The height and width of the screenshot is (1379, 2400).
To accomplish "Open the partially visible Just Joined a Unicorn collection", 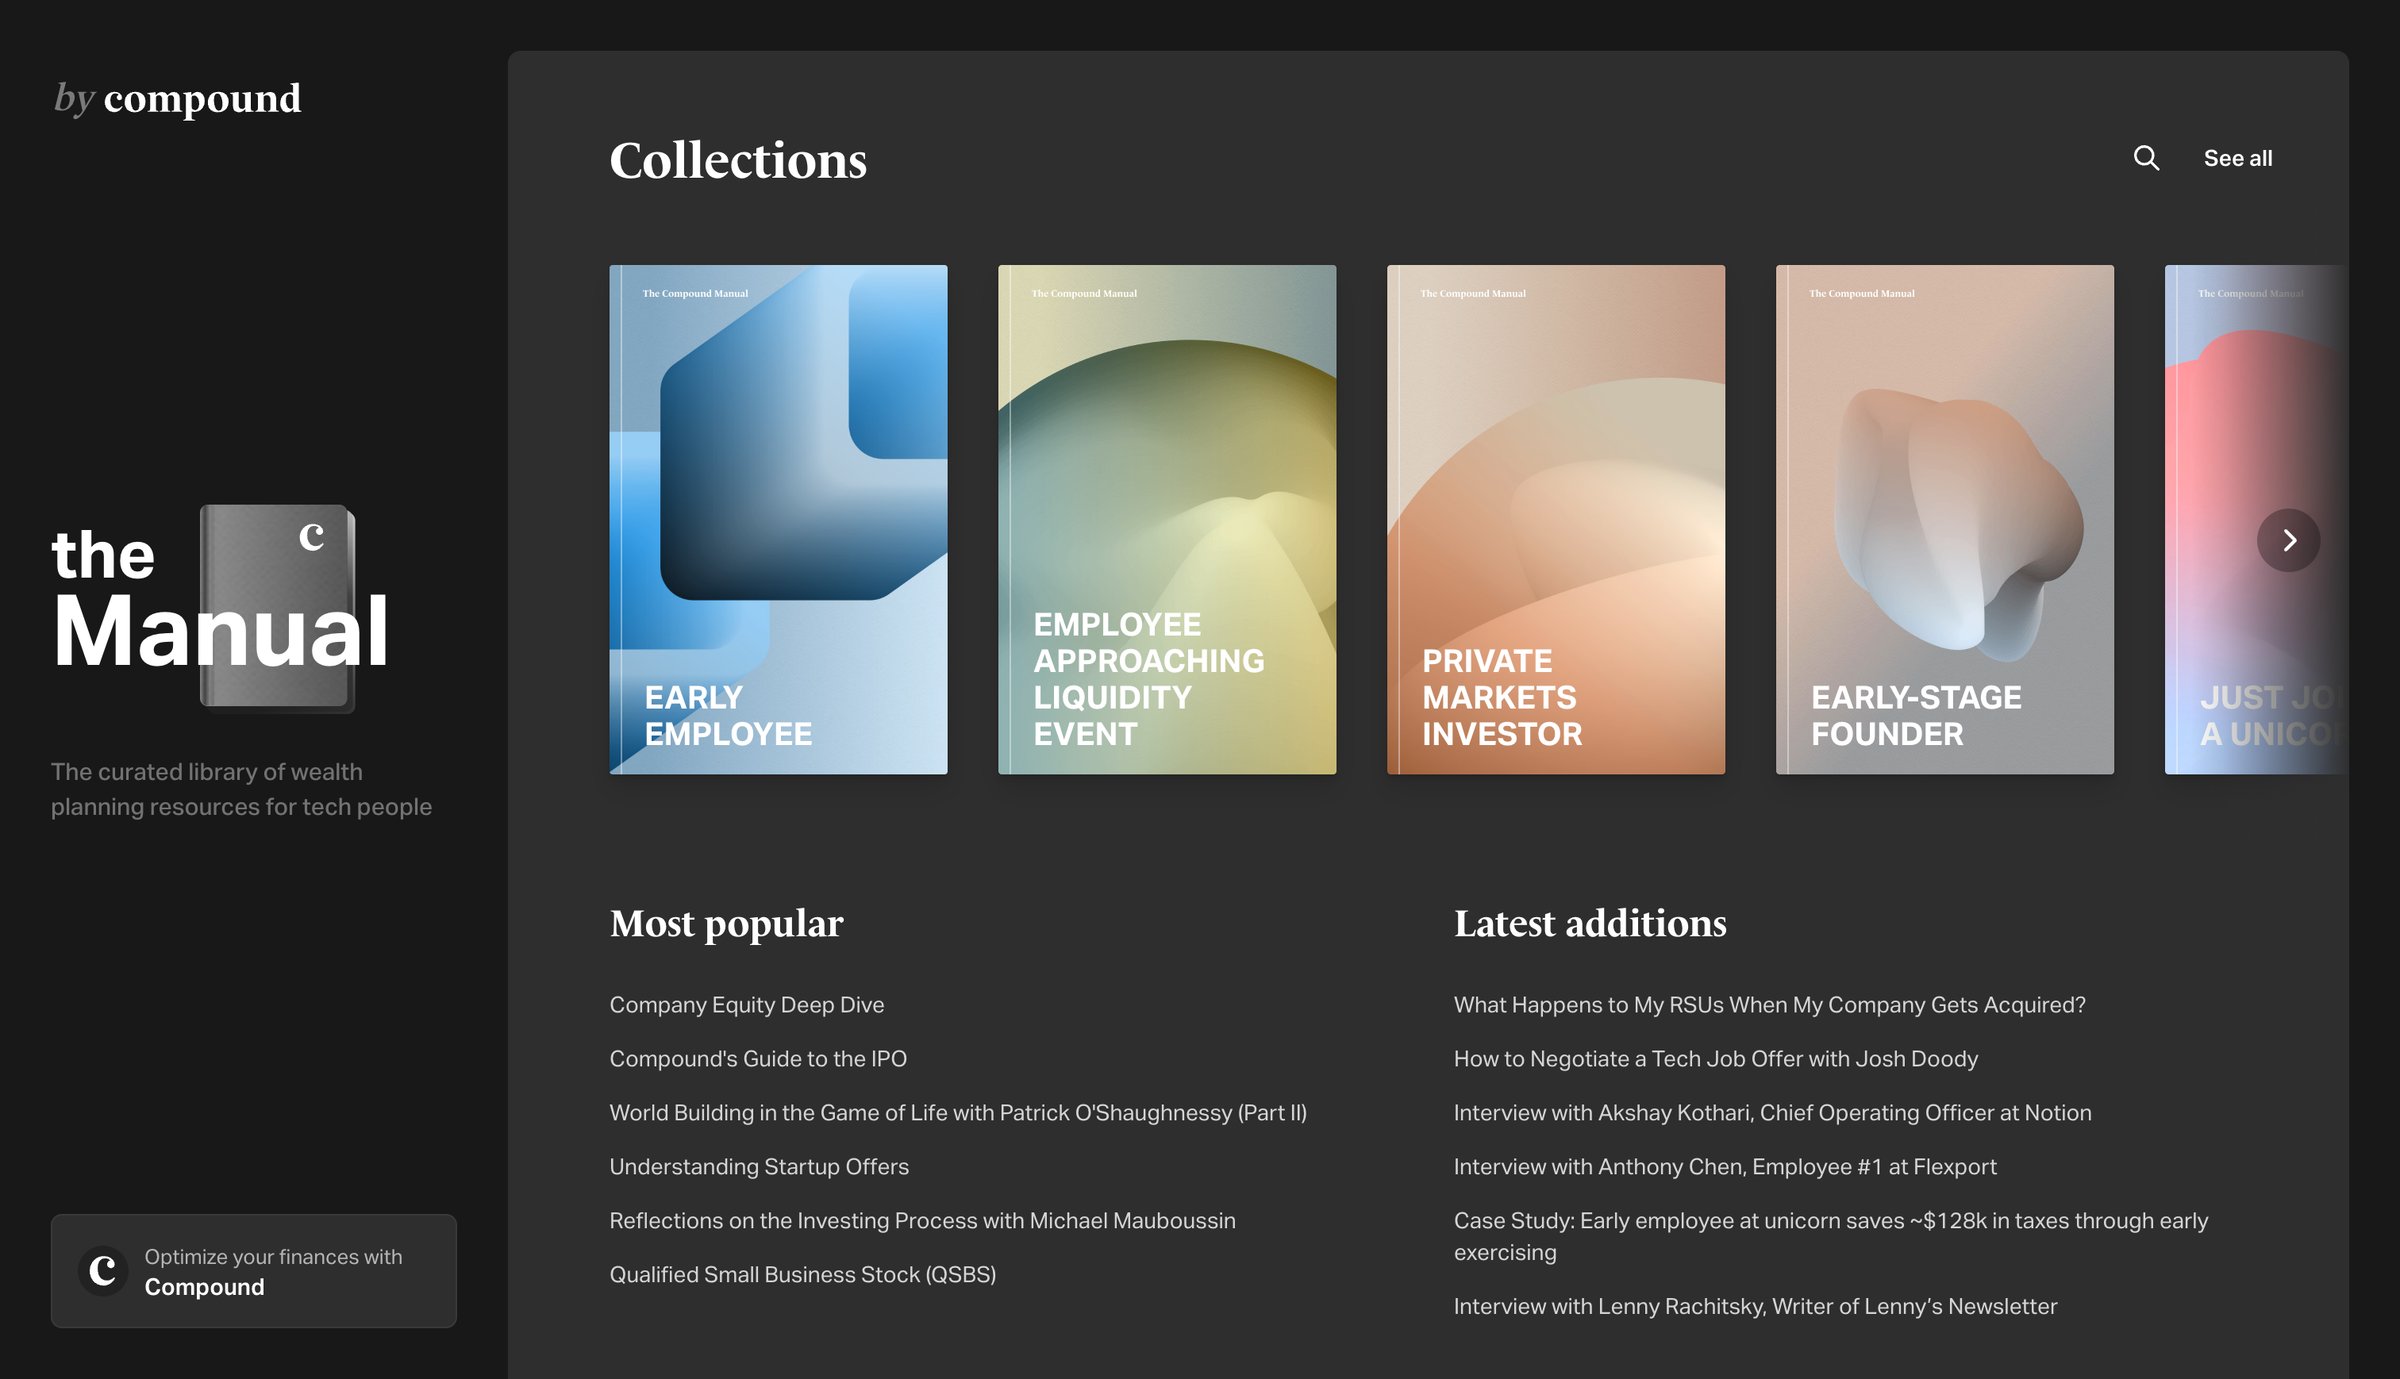I will coord(2256,519).
